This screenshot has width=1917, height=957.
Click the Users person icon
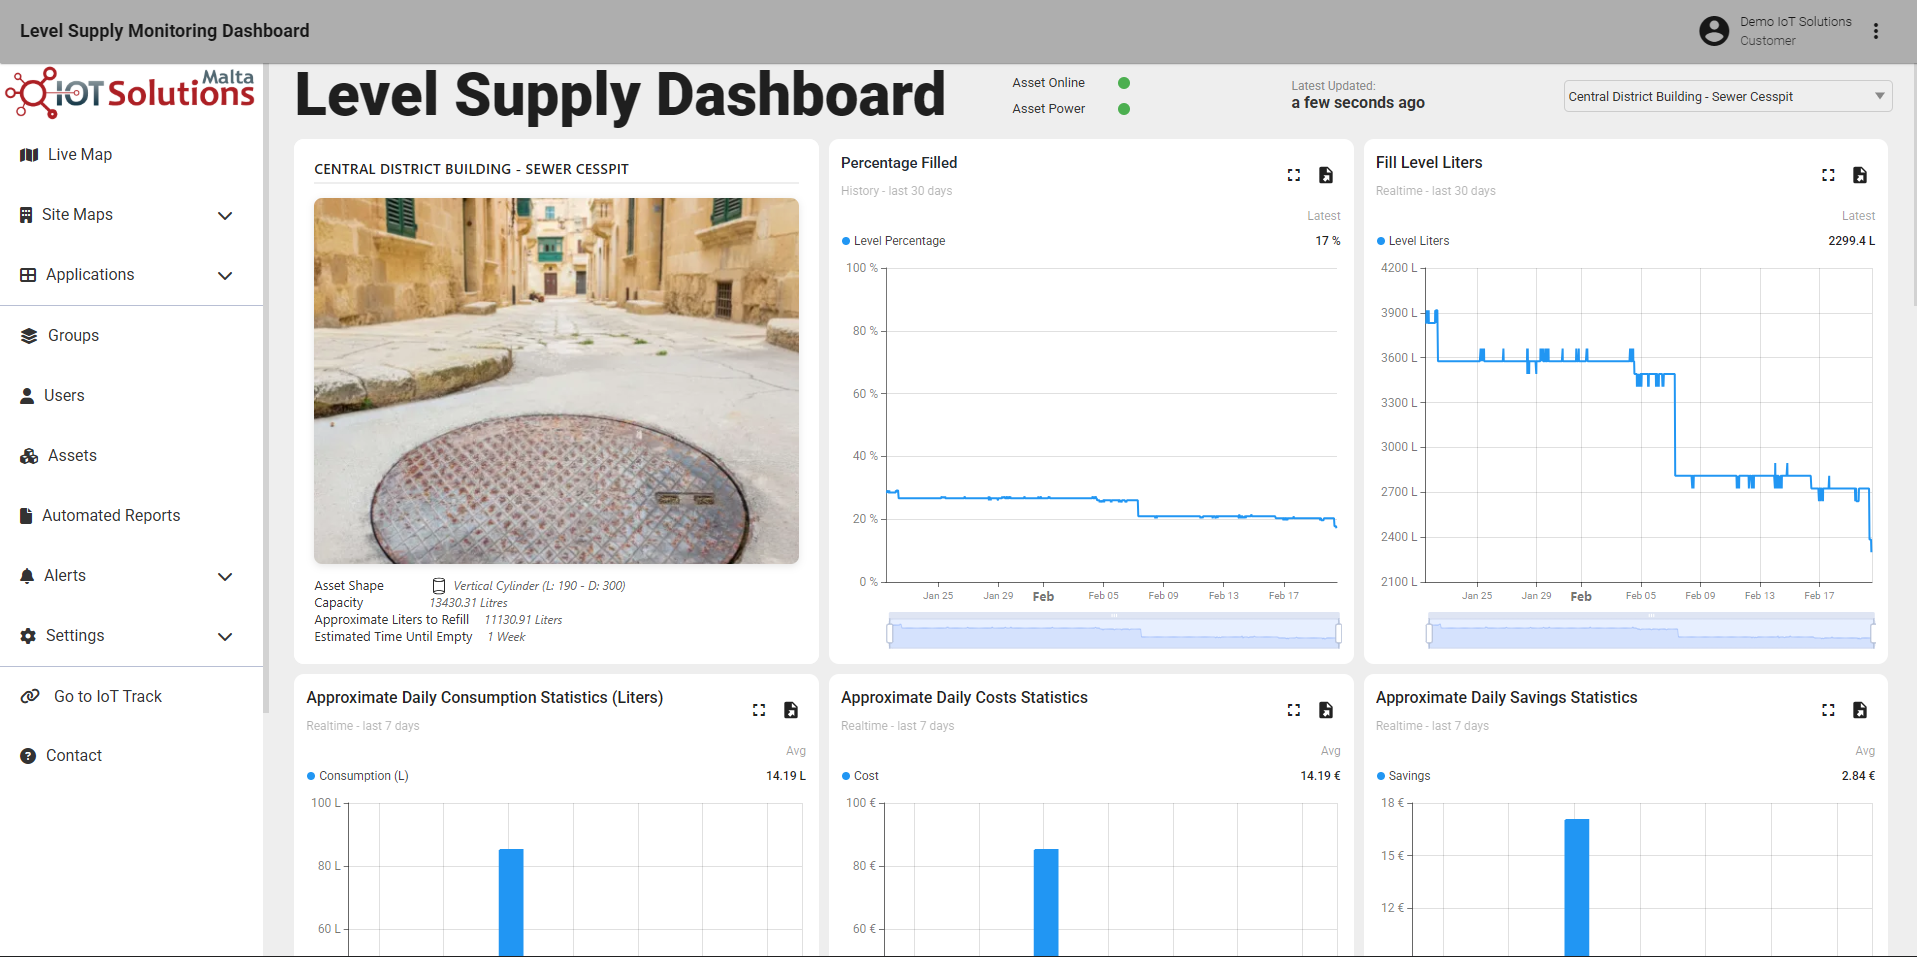tap(27, 396)
